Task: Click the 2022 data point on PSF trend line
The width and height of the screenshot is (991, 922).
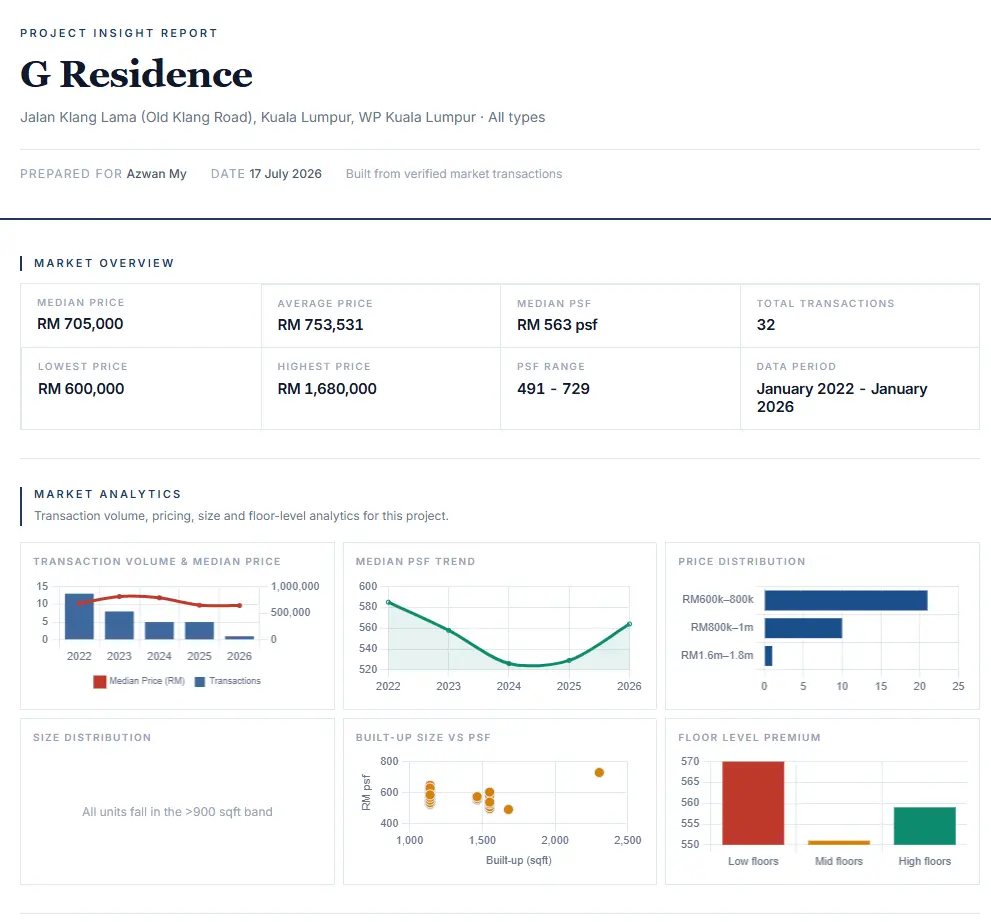Action: pos(388,602)
